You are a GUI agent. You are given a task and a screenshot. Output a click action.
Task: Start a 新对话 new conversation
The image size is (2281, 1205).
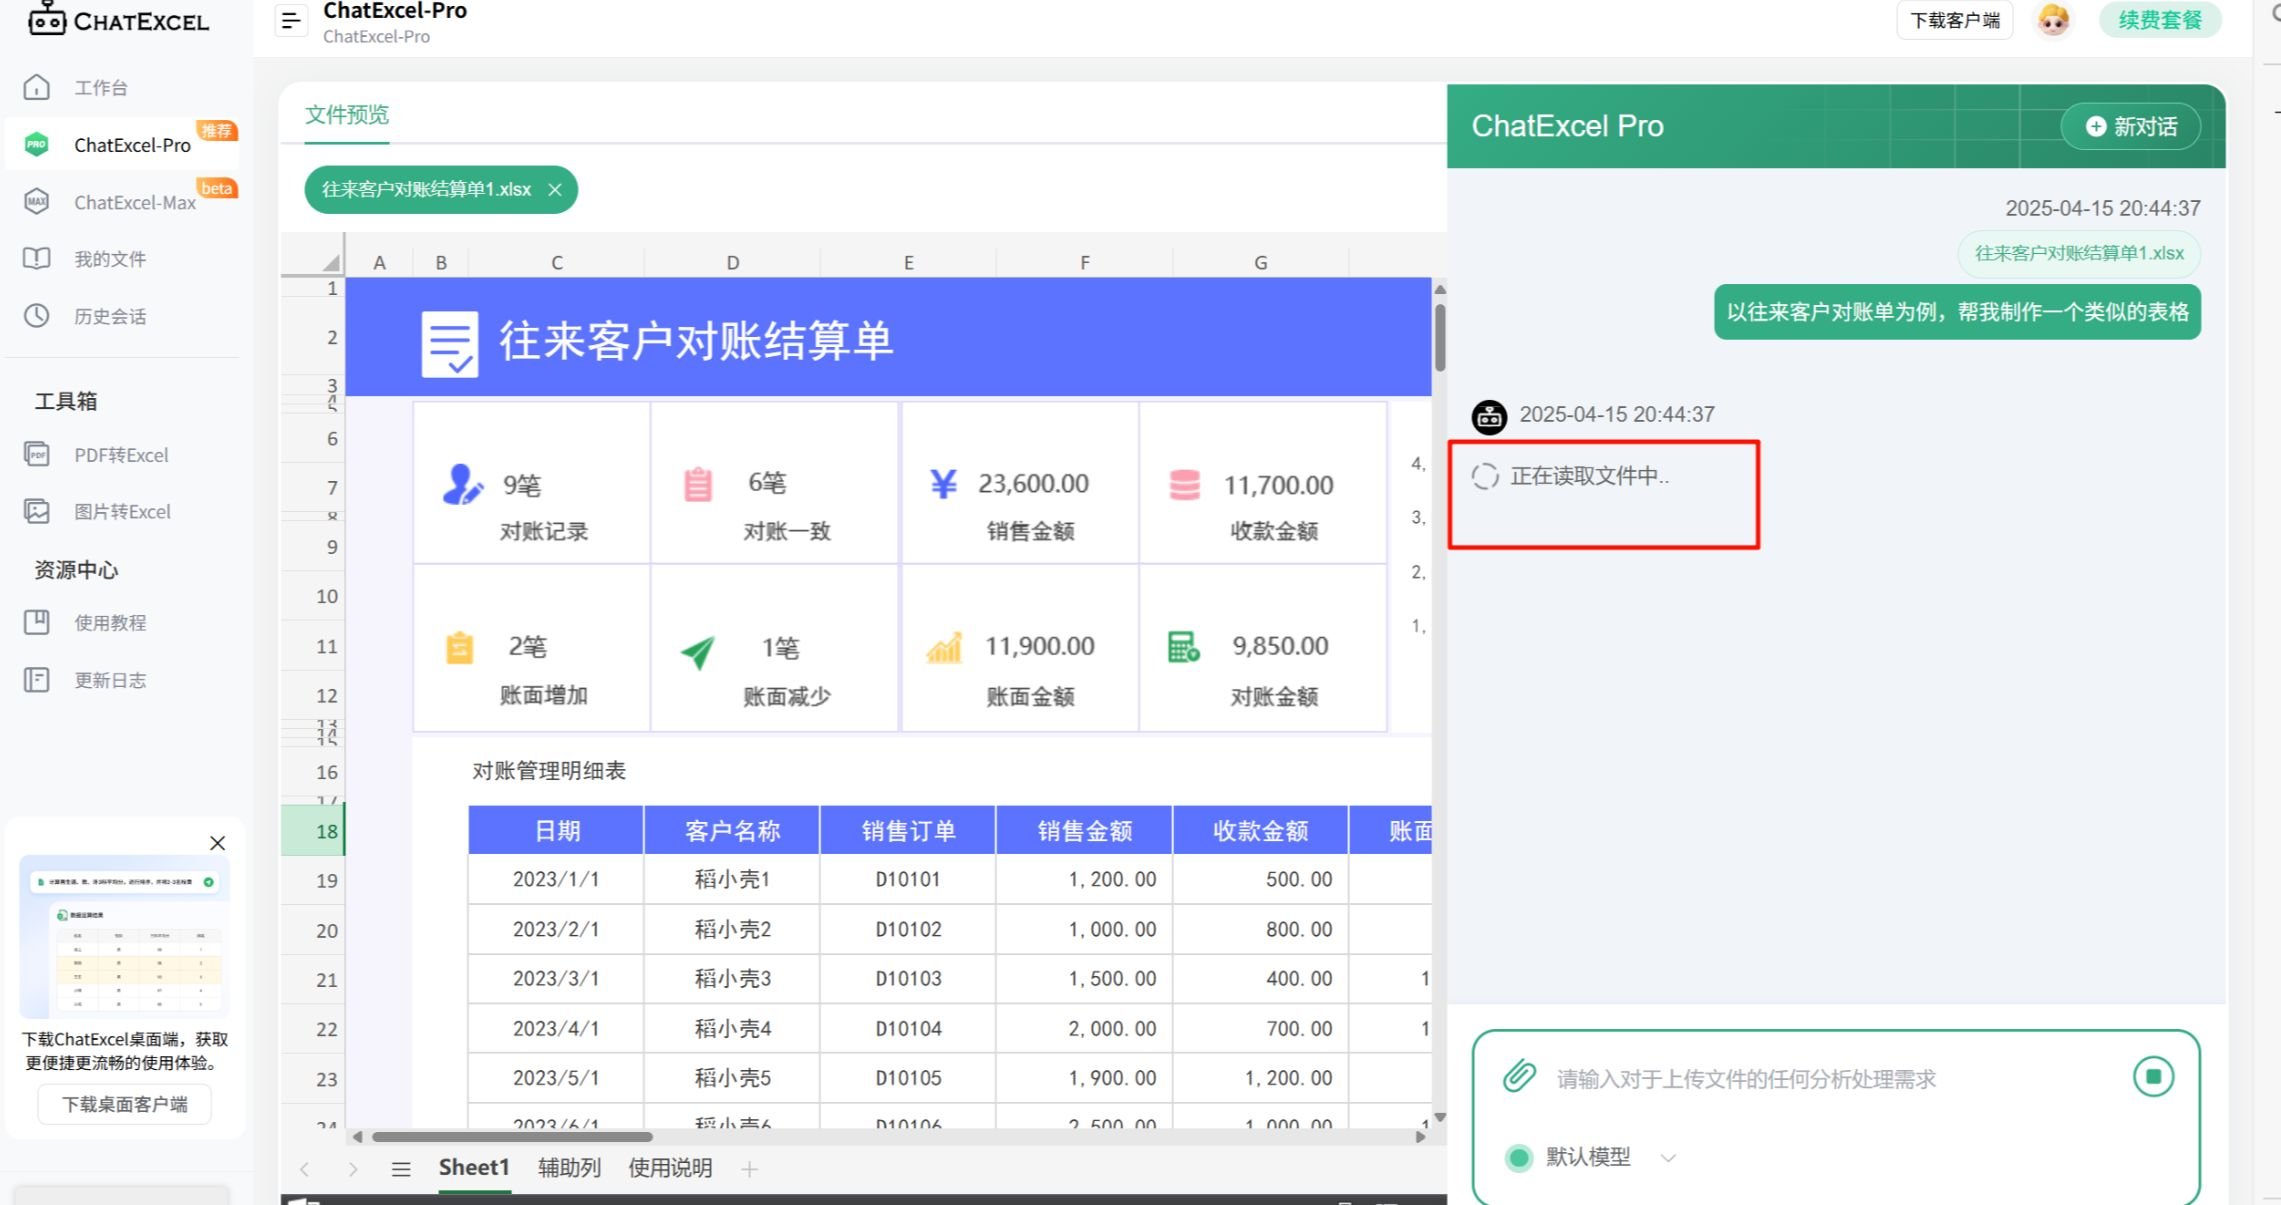click(x=2131, y=126)
